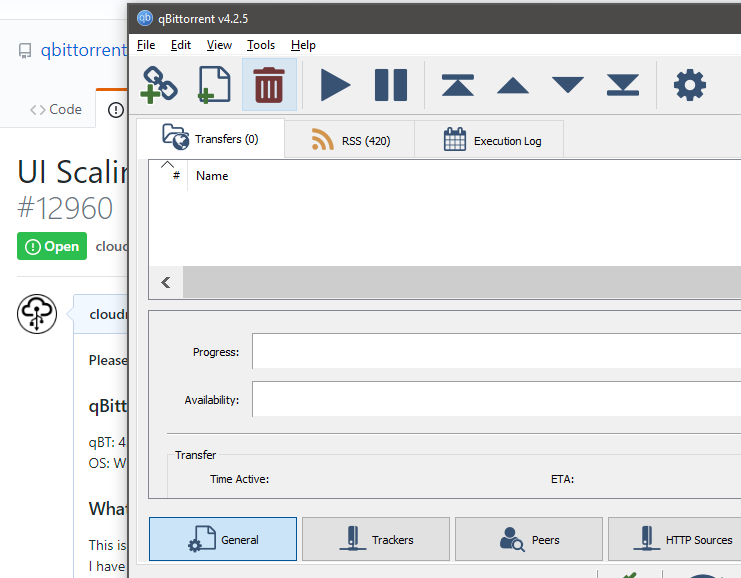This screenshot has height=578, width=741.
Task: Click the Add Torrent File icon
Action: tap(214, 85)
